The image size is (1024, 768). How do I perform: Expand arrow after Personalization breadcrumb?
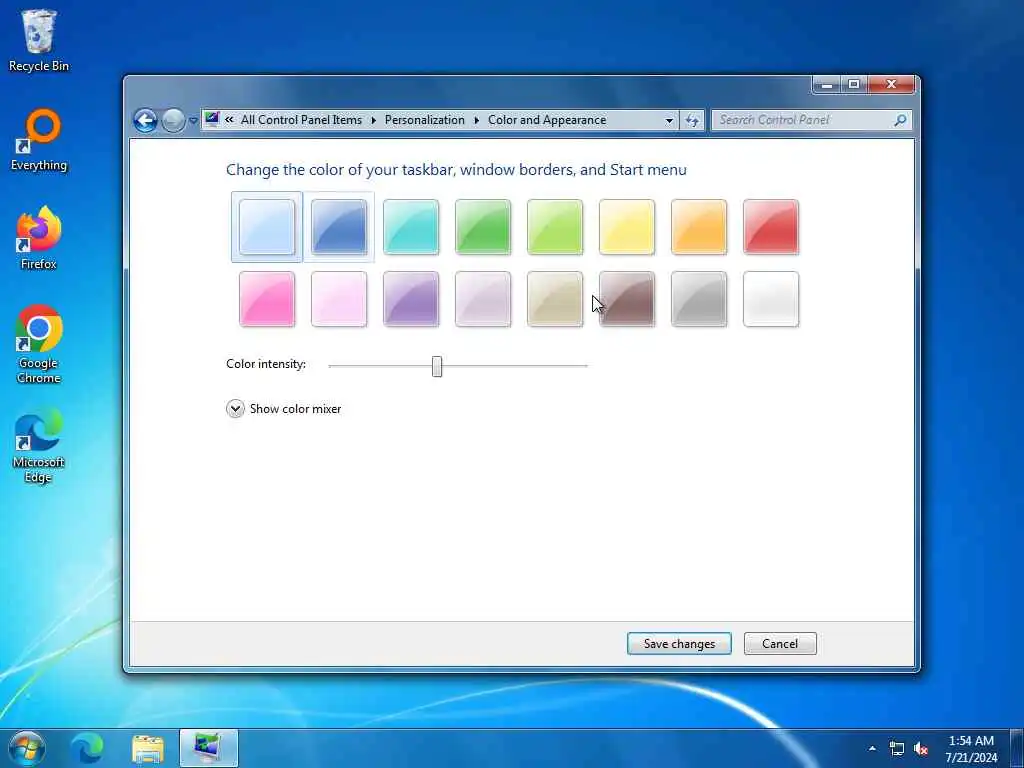coord(477,121)
